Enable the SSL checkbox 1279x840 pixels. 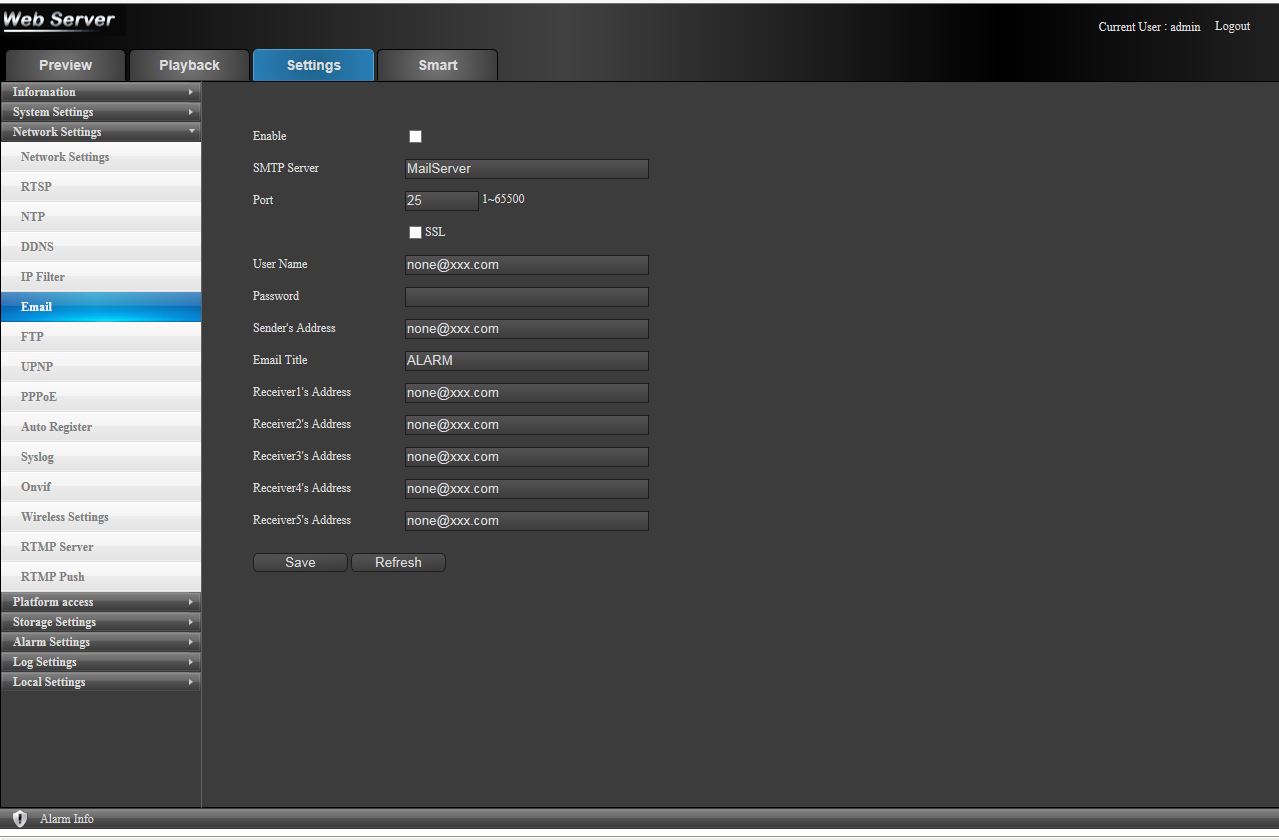pyautogui.click(x=416, y=233)
